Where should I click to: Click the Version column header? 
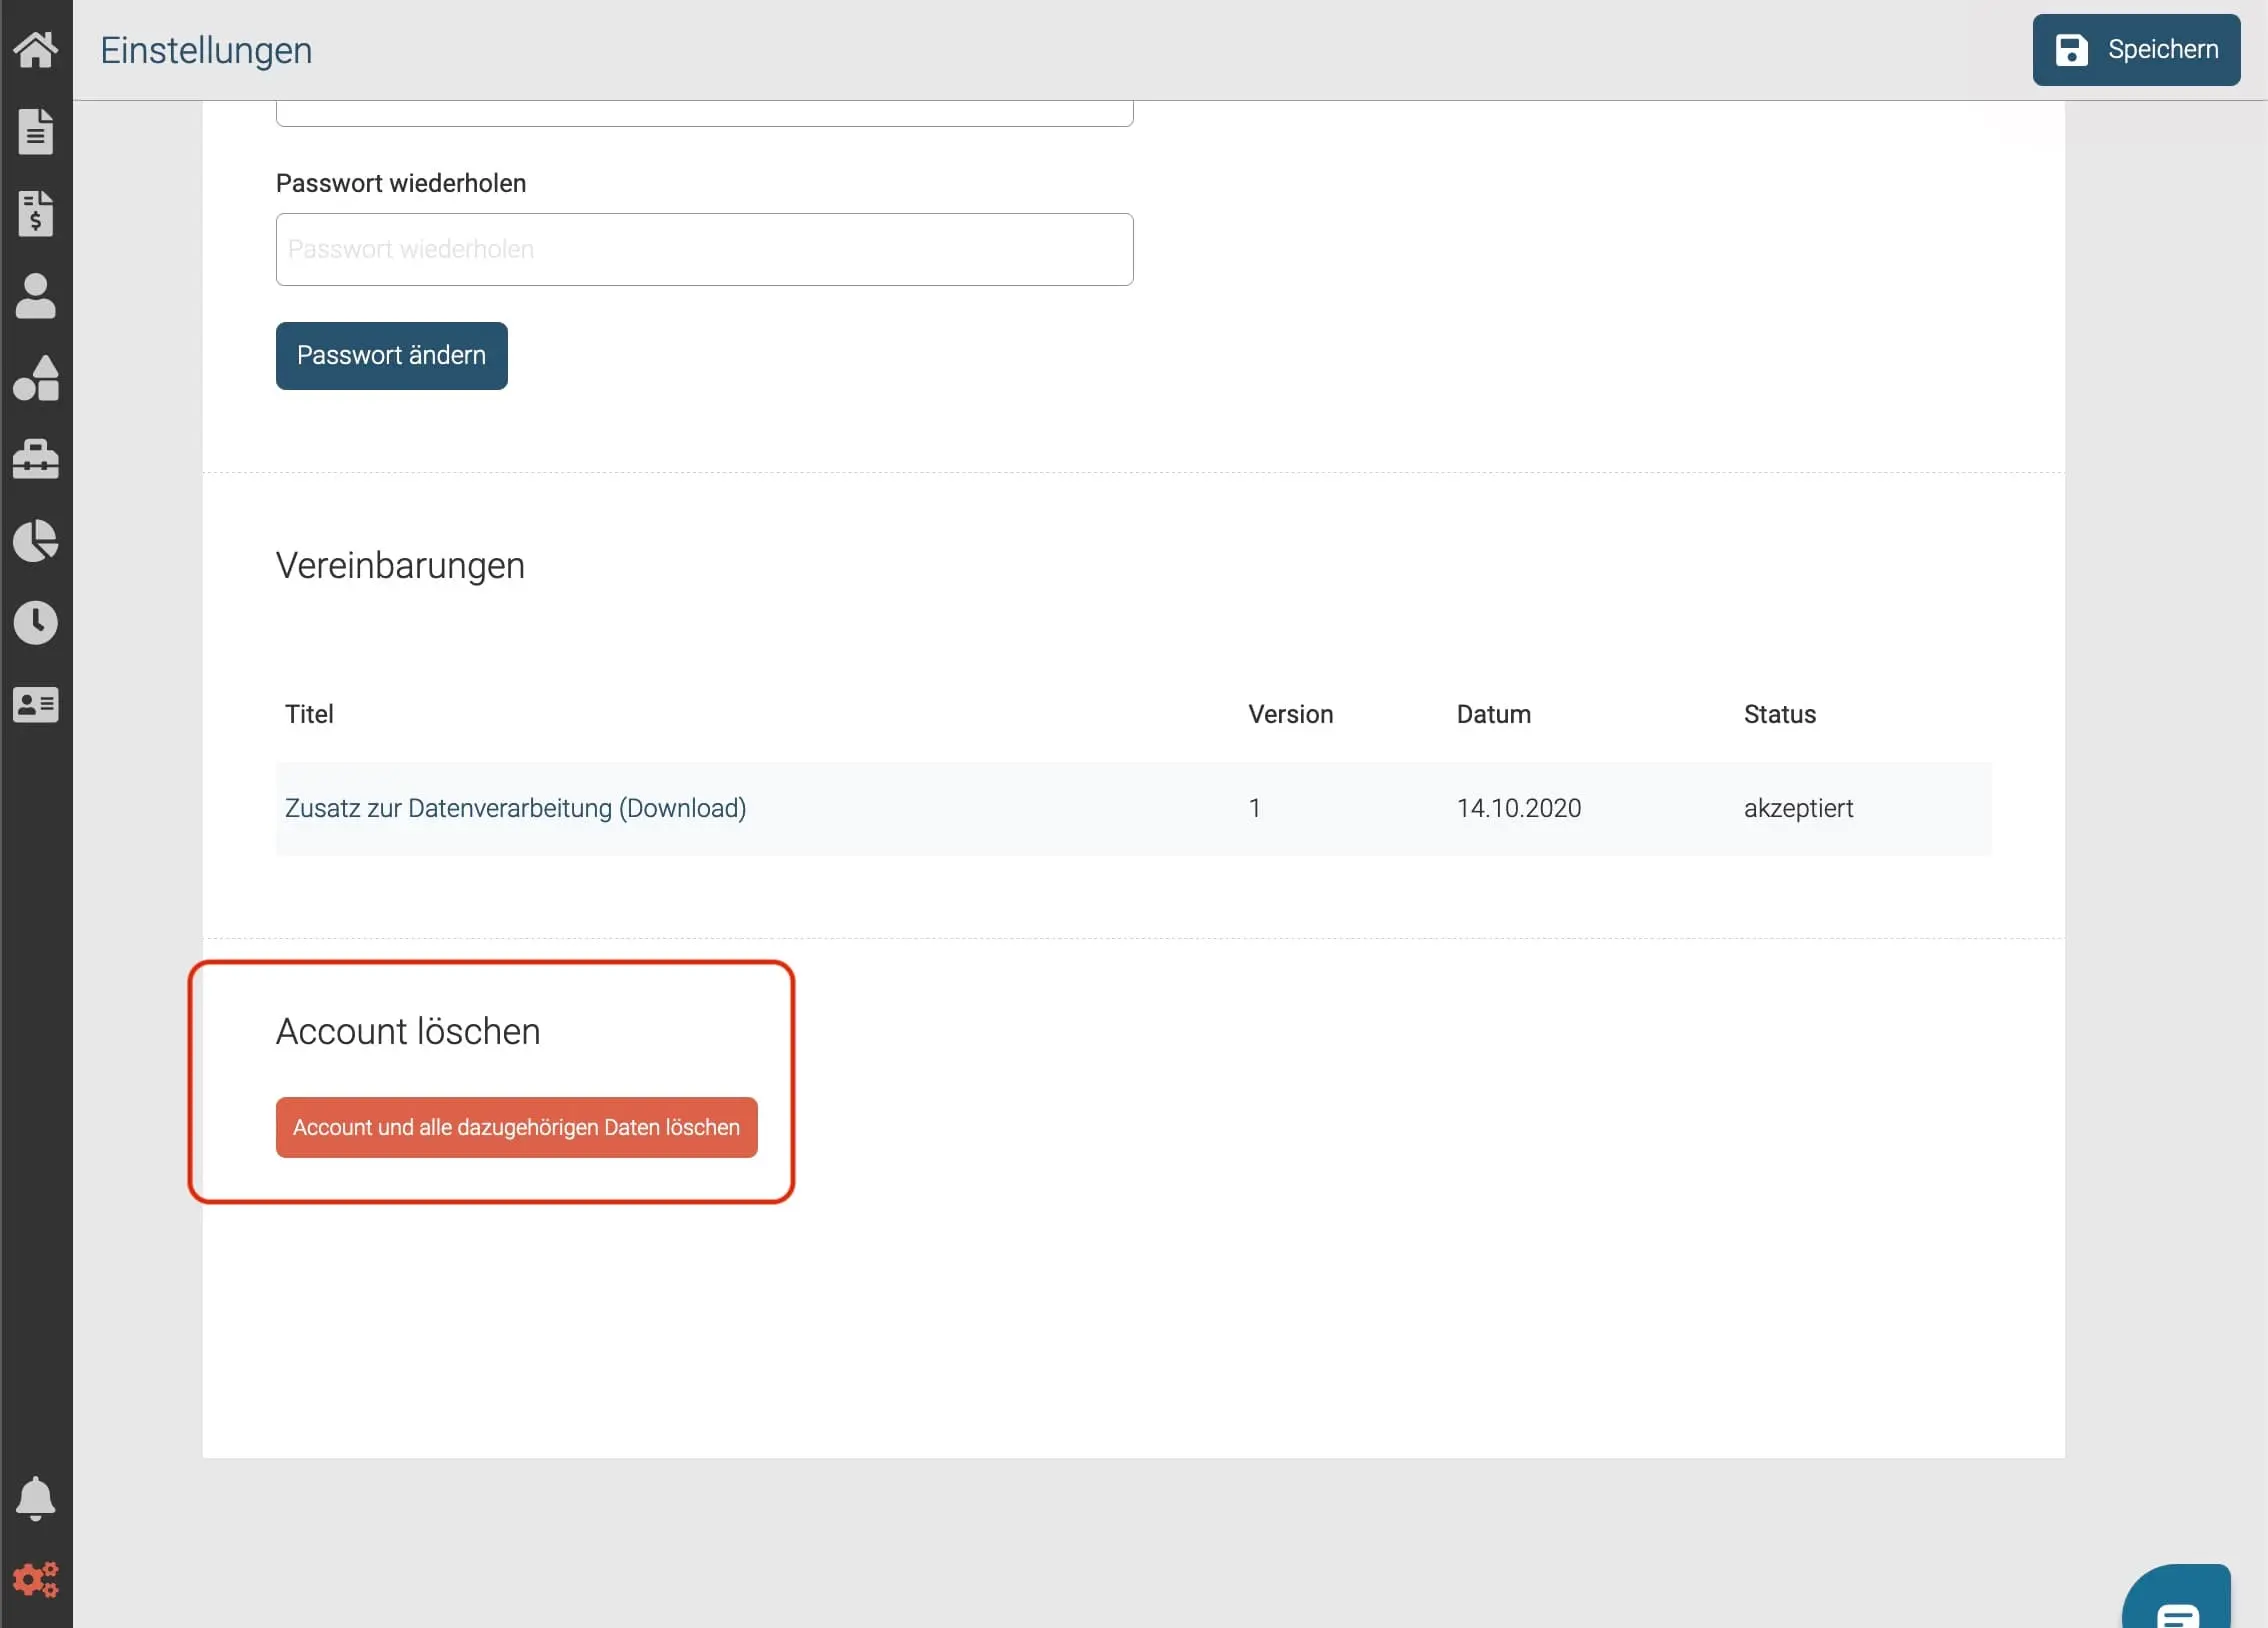1291,714
